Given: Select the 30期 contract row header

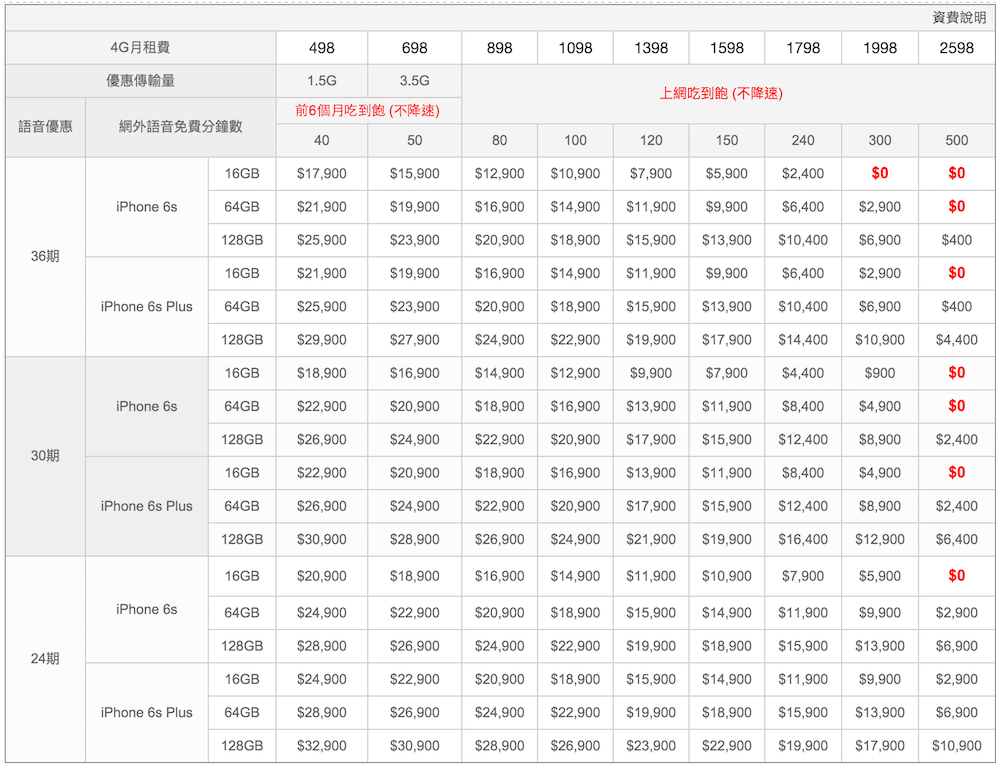Looking at the screenshot, I should tap(45, 456).
